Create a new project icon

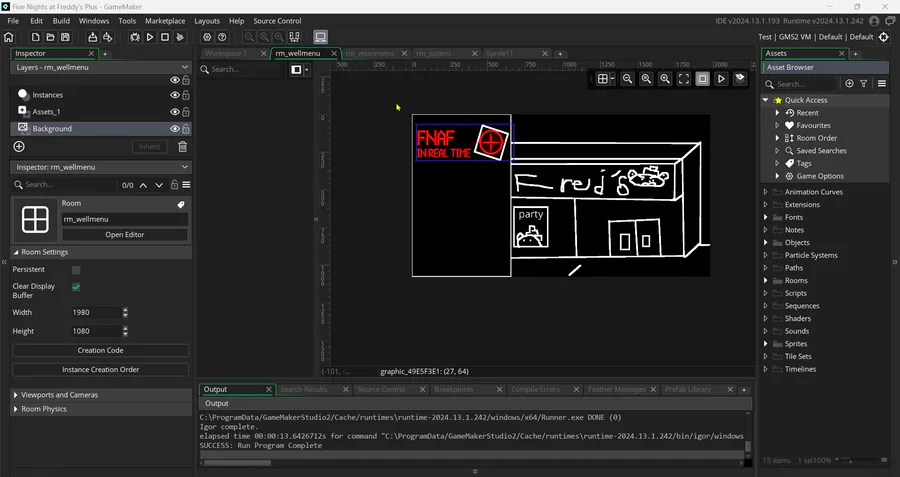(36, 37)
